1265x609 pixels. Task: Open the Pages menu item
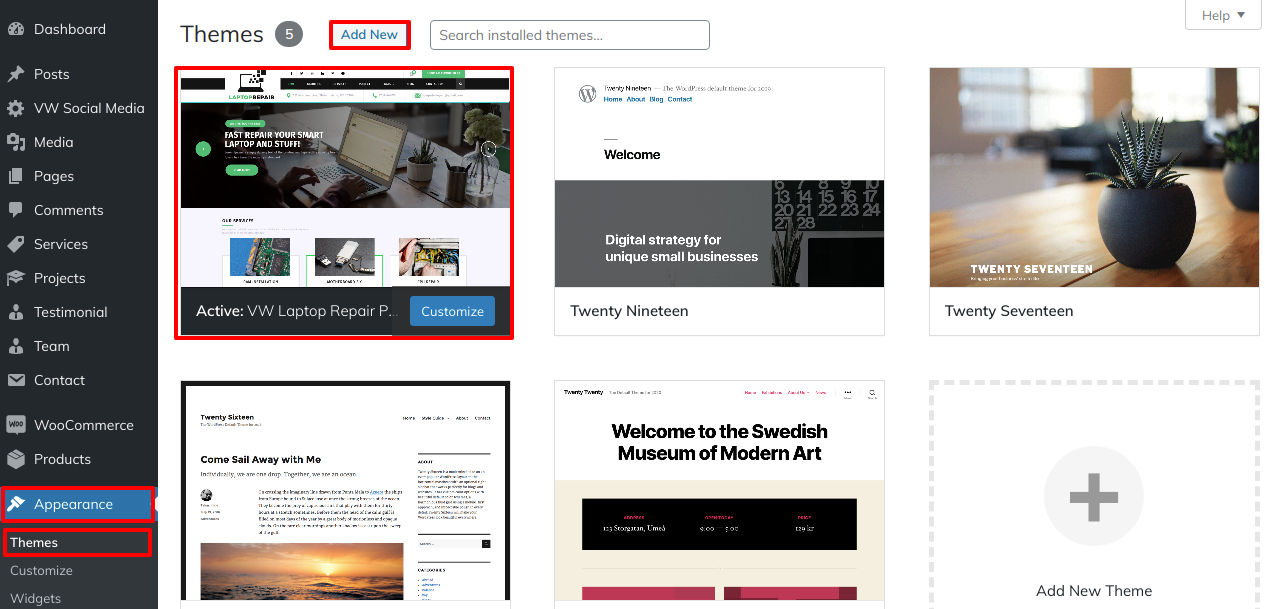pos(54,176)
